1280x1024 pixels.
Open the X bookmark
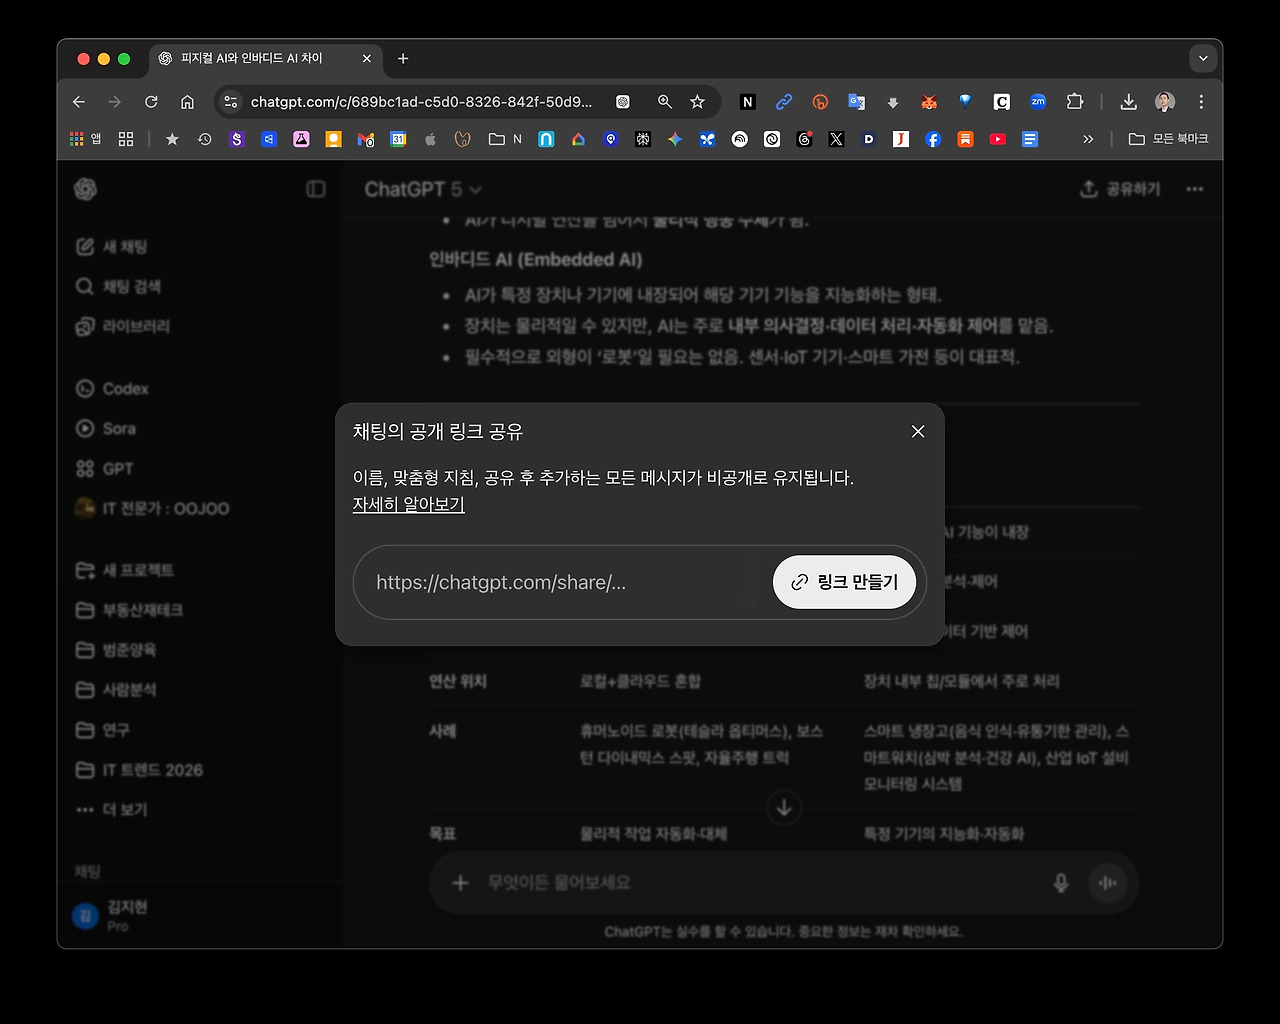coord(836,139)
